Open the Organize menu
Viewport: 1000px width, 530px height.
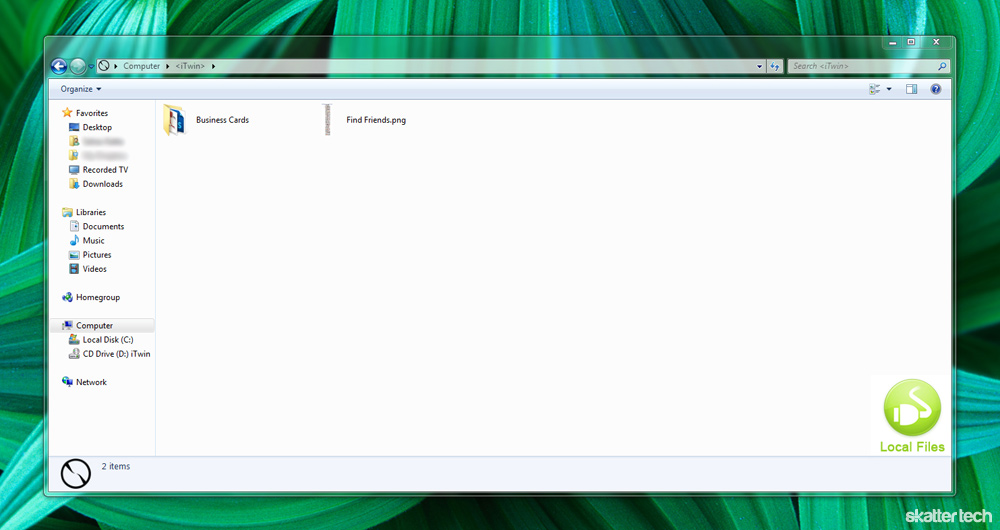[81, 89]
